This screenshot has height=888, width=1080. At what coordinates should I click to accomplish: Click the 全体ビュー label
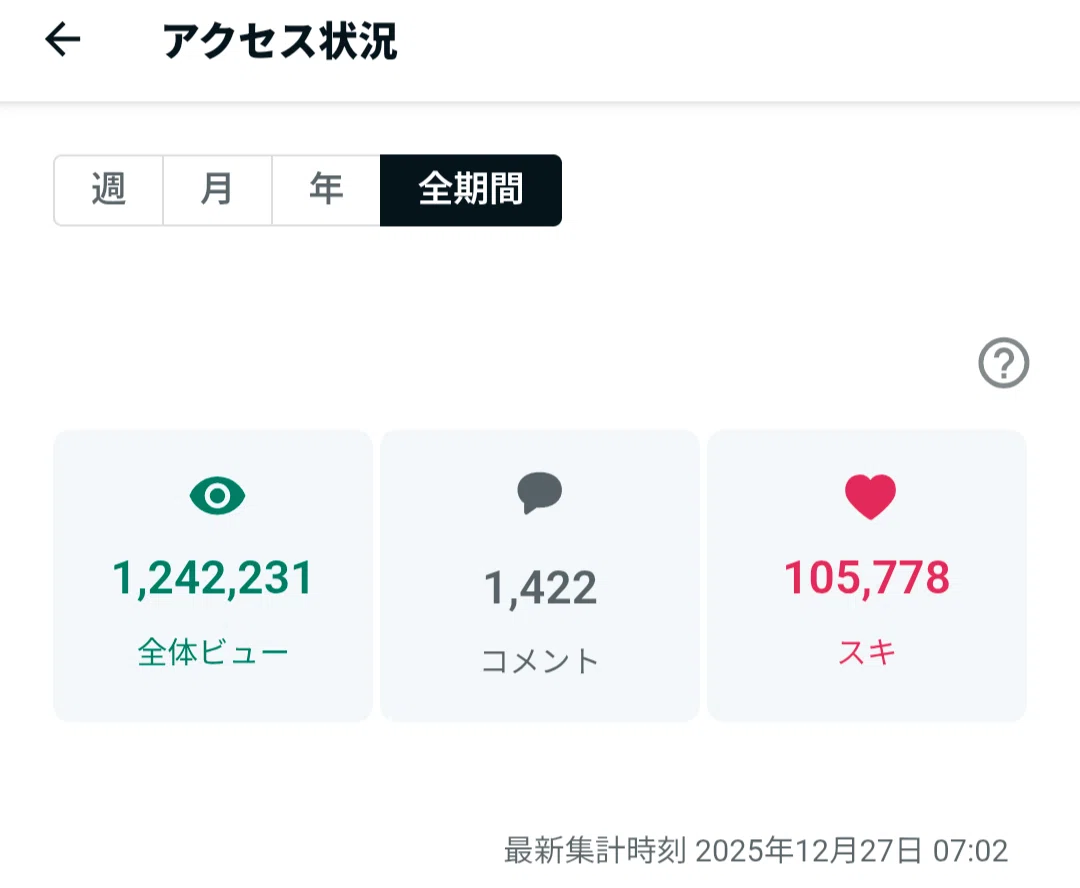point(213,652)
